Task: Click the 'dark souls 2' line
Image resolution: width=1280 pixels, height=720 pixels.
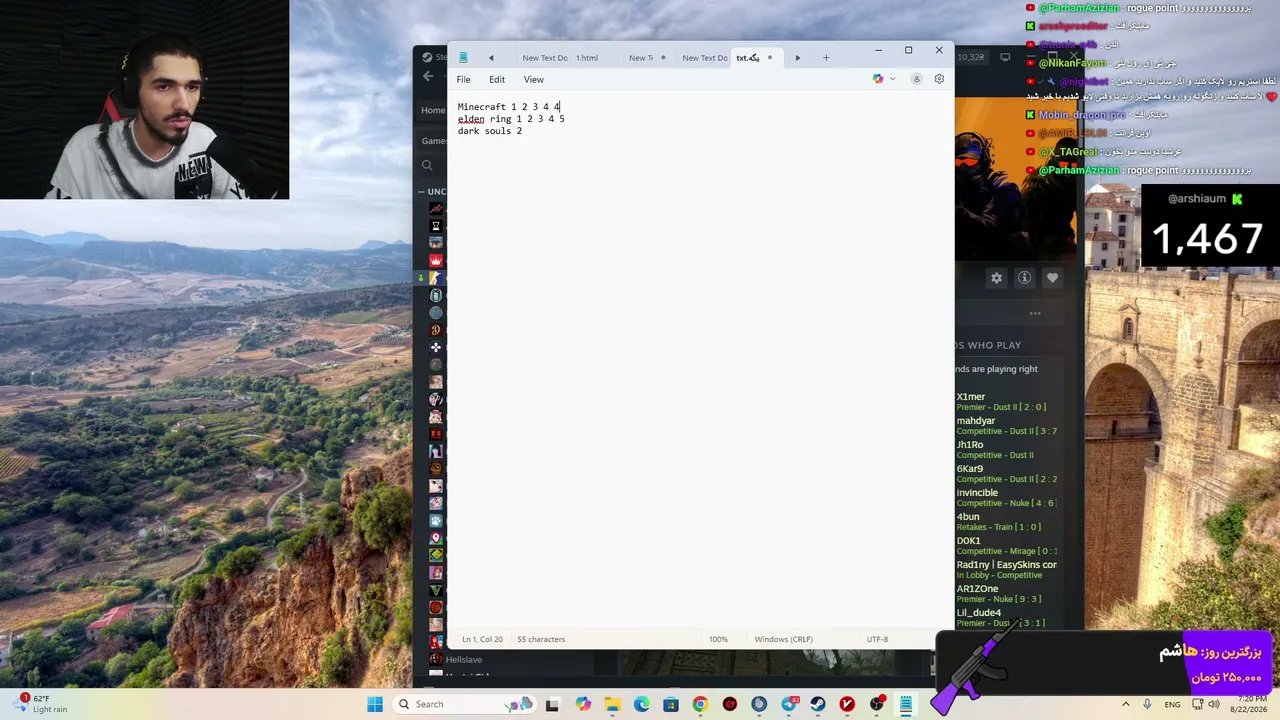Action: (490, 131)
